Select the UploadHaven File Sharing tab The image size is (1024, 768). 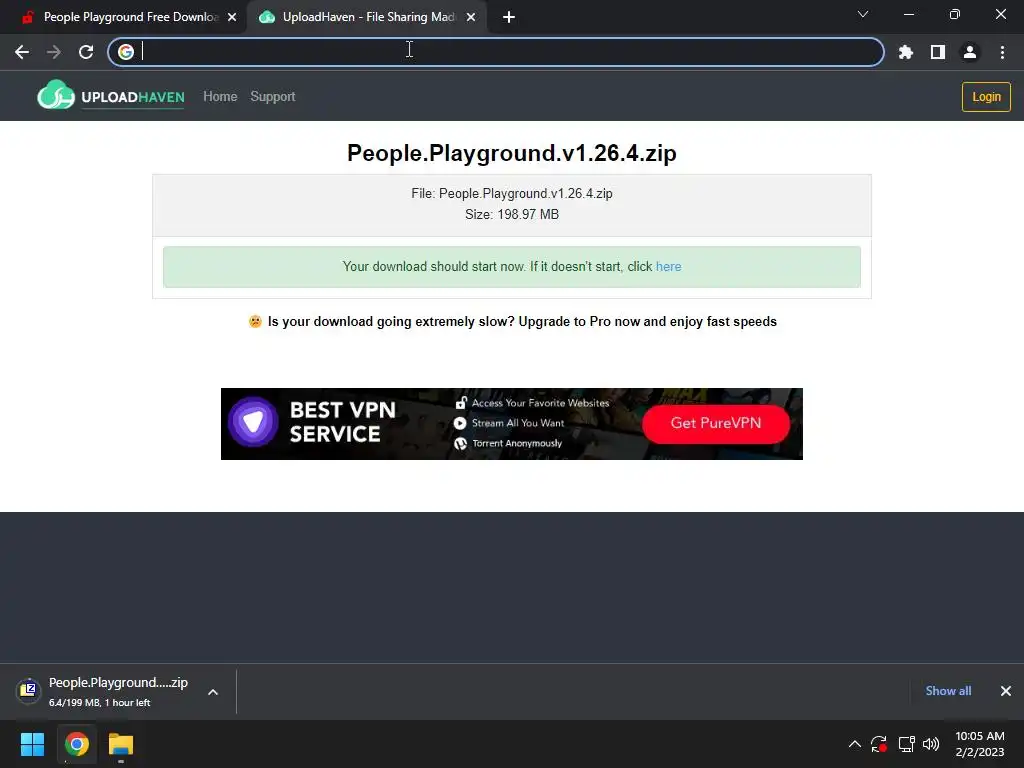[368, 17]
